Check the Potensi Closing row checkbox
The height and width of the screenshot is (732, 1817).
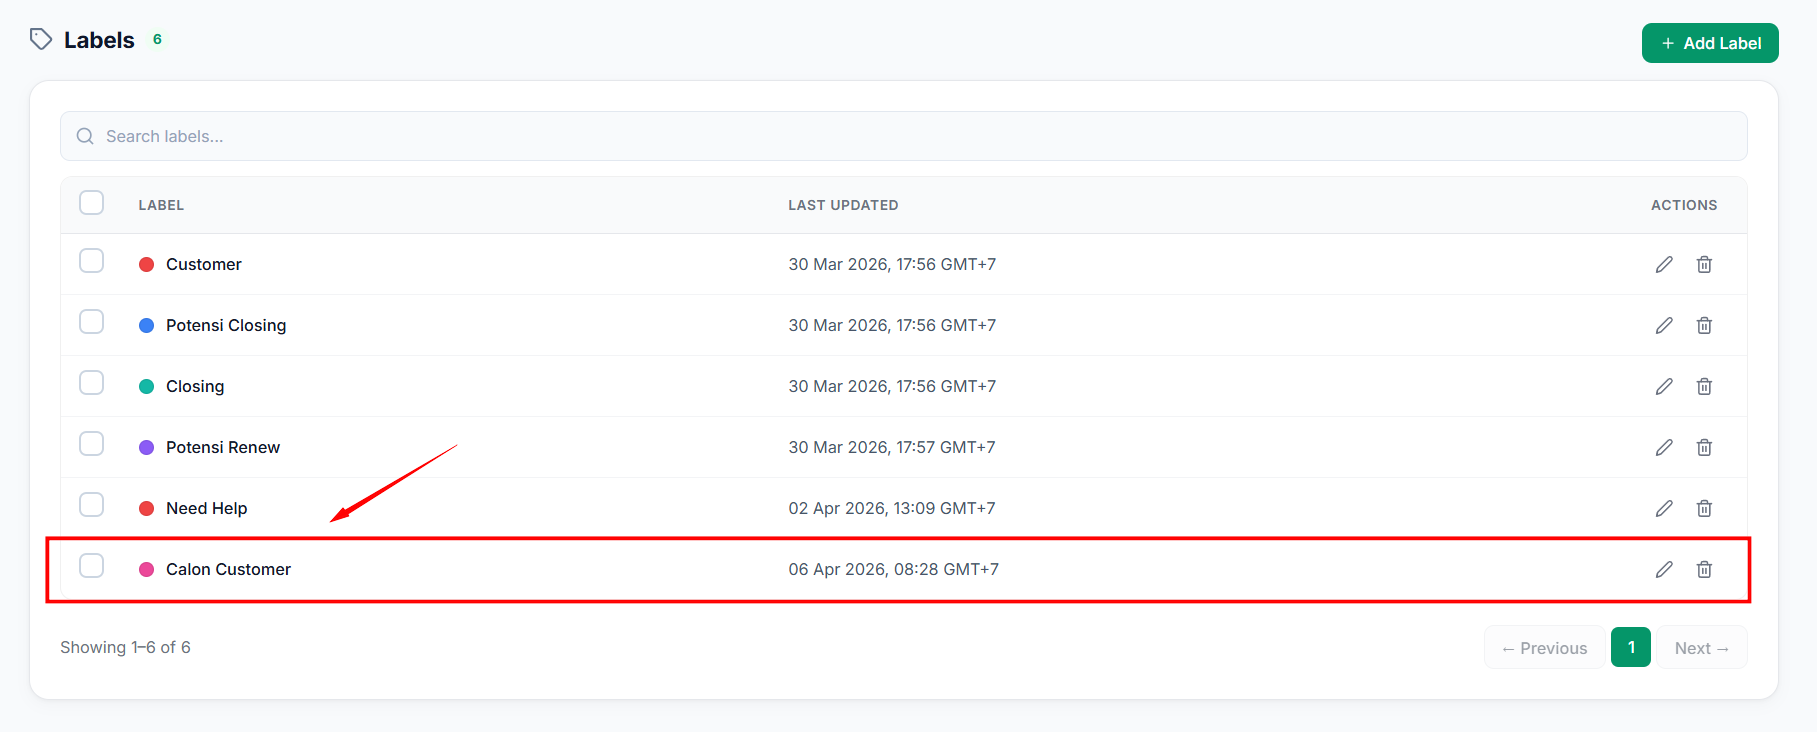click(92, 322)
